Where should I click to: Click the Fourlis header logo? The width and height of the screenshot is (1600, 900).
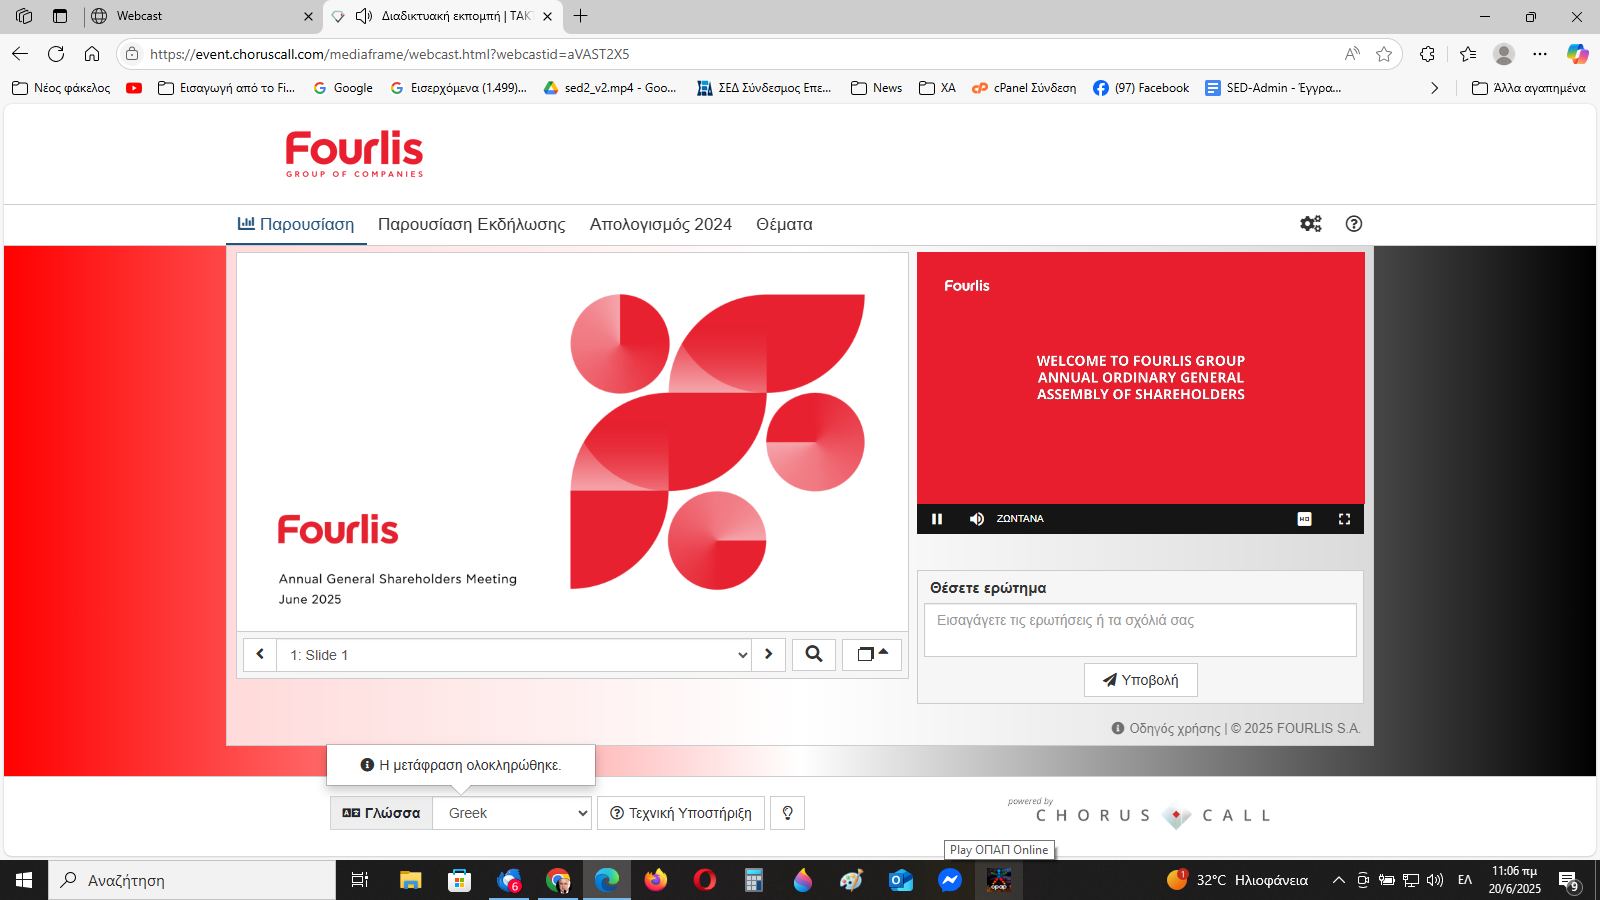[x=354, y=154]
